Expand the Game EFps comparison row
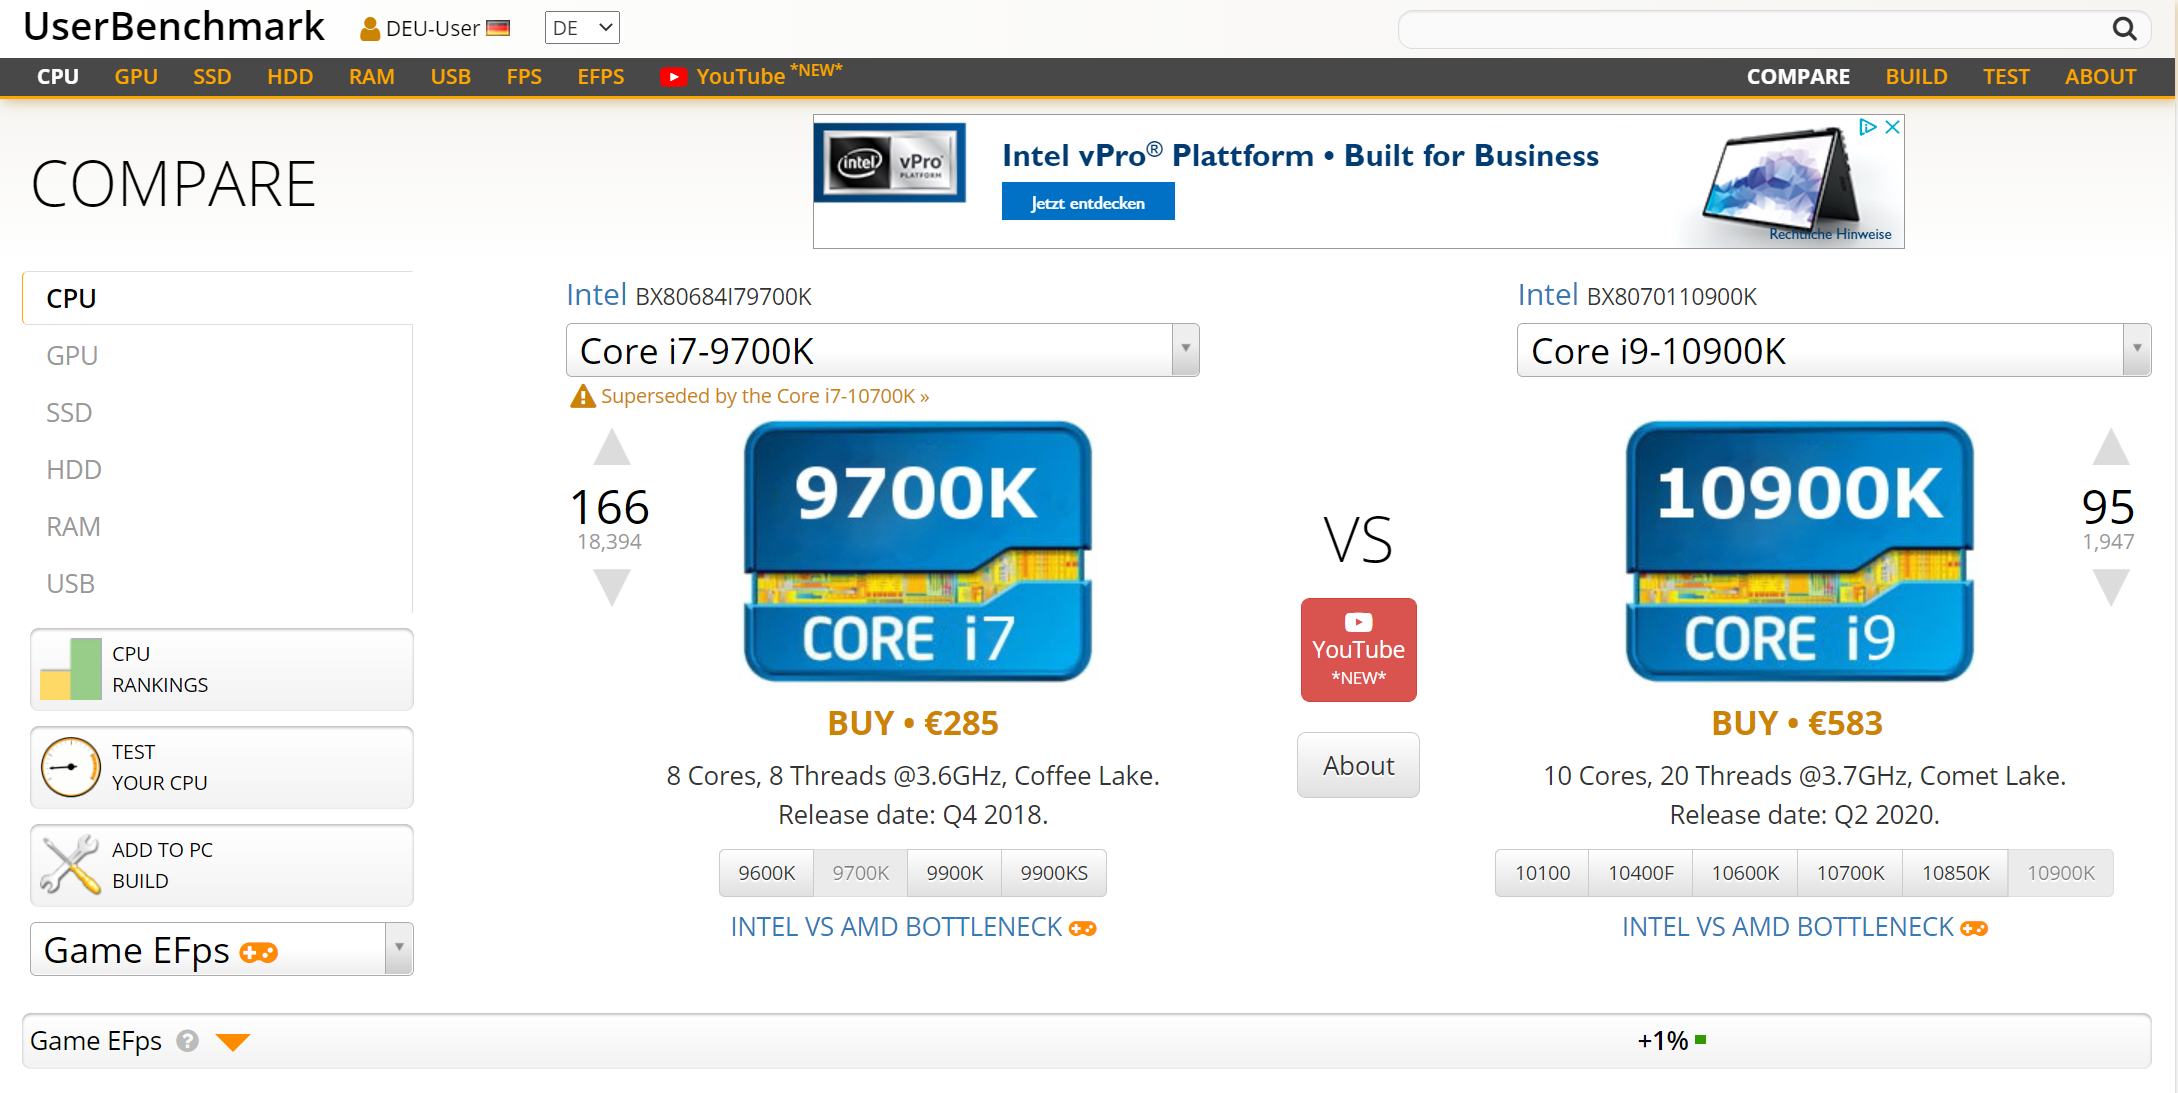 (x=234, y=1042)
